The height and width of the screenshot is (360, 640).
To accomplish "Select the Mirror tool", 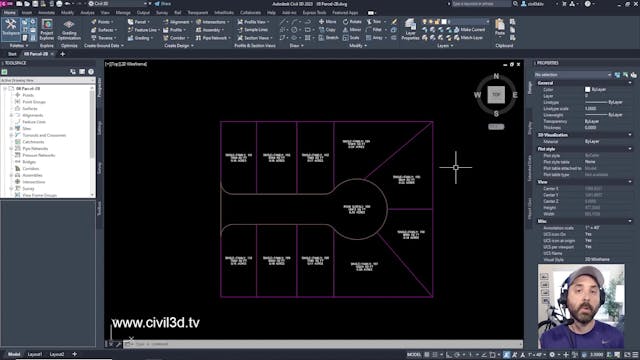I will click(352, 30).
